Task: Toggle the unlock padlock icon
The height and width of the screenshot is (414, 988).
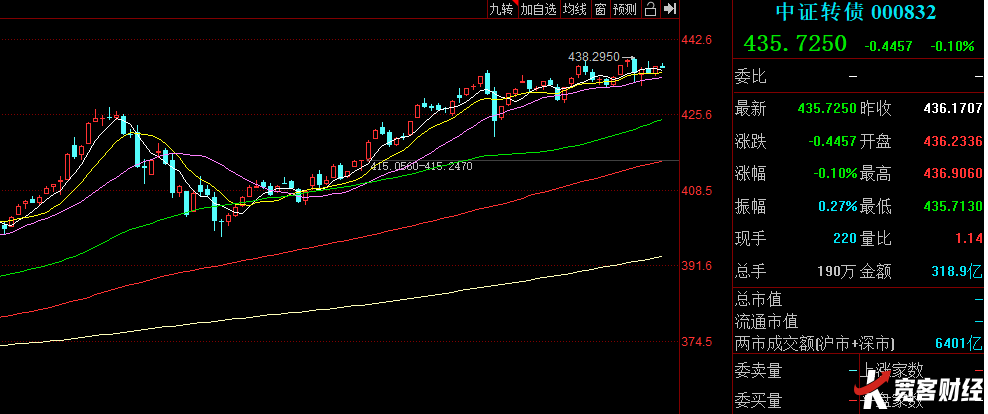Action: click(x=651, y=9)
